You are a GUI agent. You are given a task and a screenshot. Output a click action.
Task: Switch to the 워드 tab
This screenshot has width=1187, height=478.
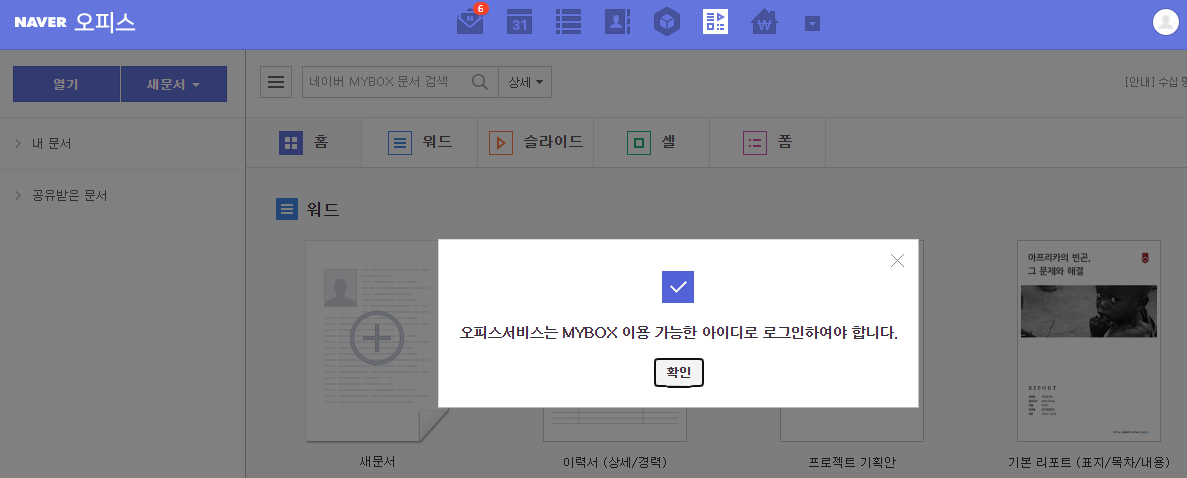coord(419,142)
